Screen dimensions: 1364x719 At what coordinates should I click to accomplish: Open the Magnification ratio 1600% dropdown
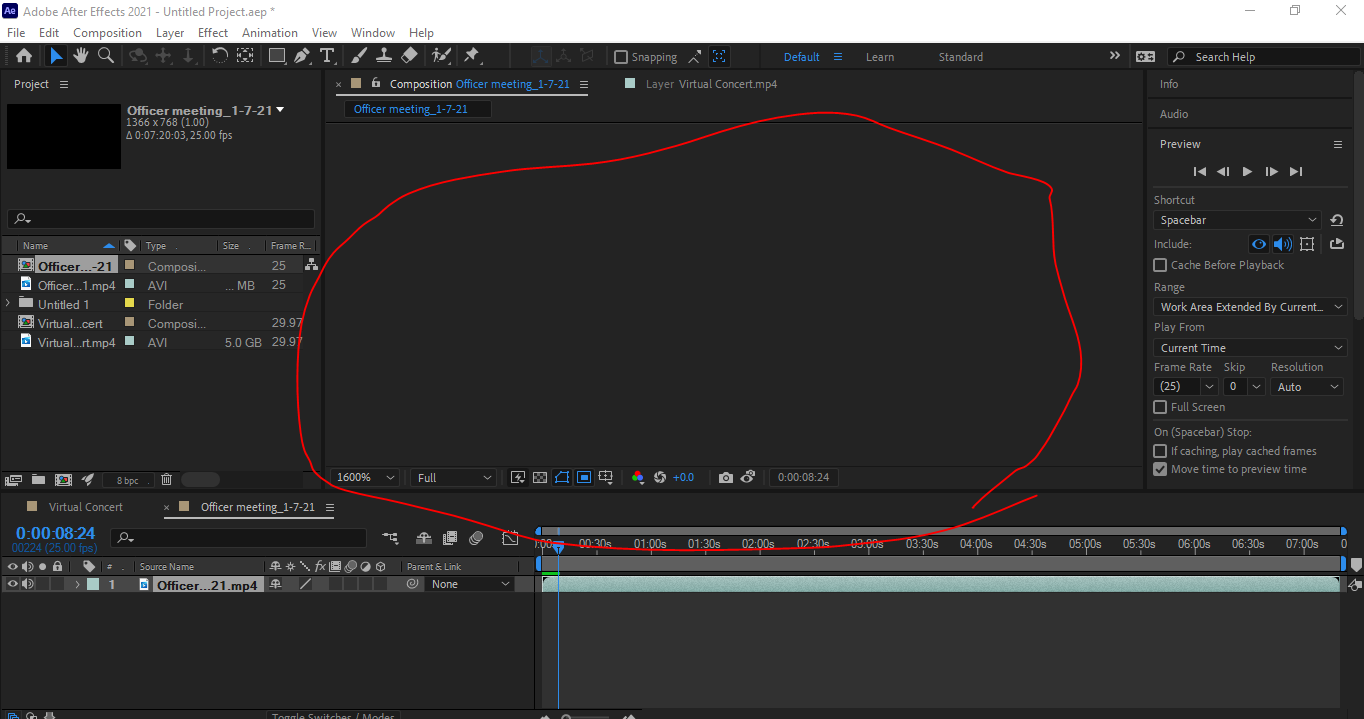363,477
